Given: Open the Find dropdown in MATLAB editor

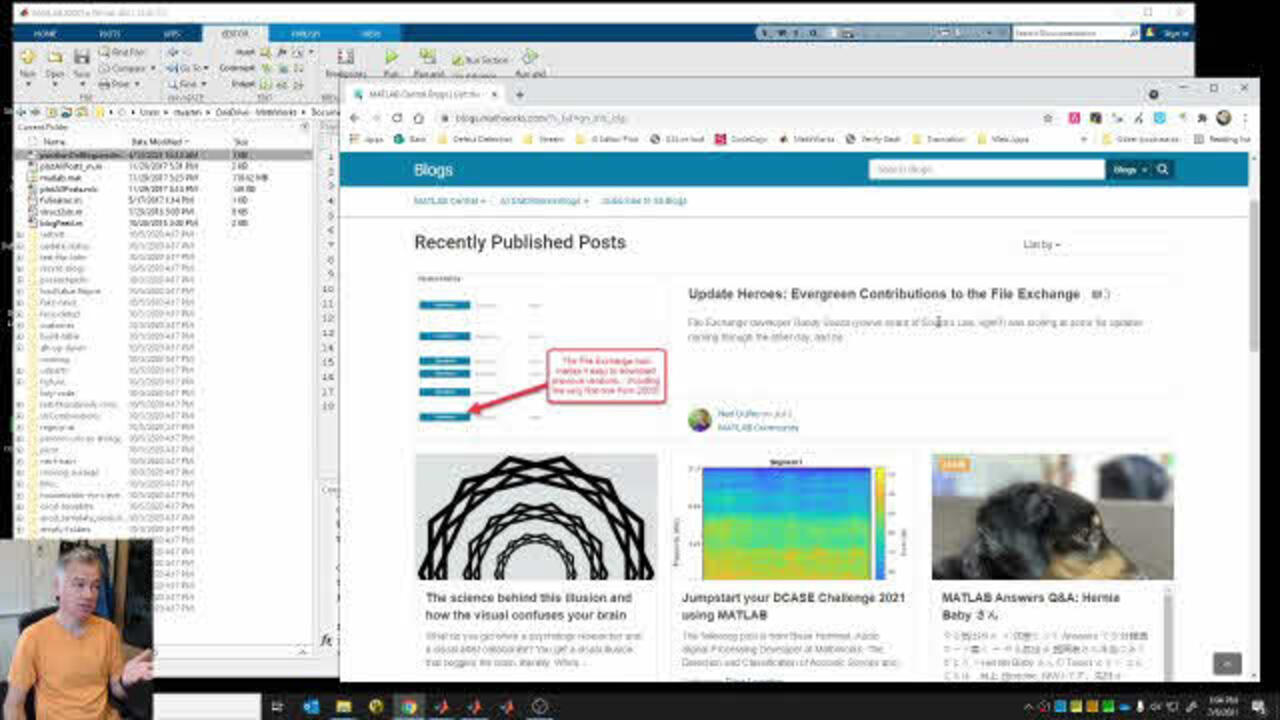Looking at the screenshot, I should coord(186,84).
